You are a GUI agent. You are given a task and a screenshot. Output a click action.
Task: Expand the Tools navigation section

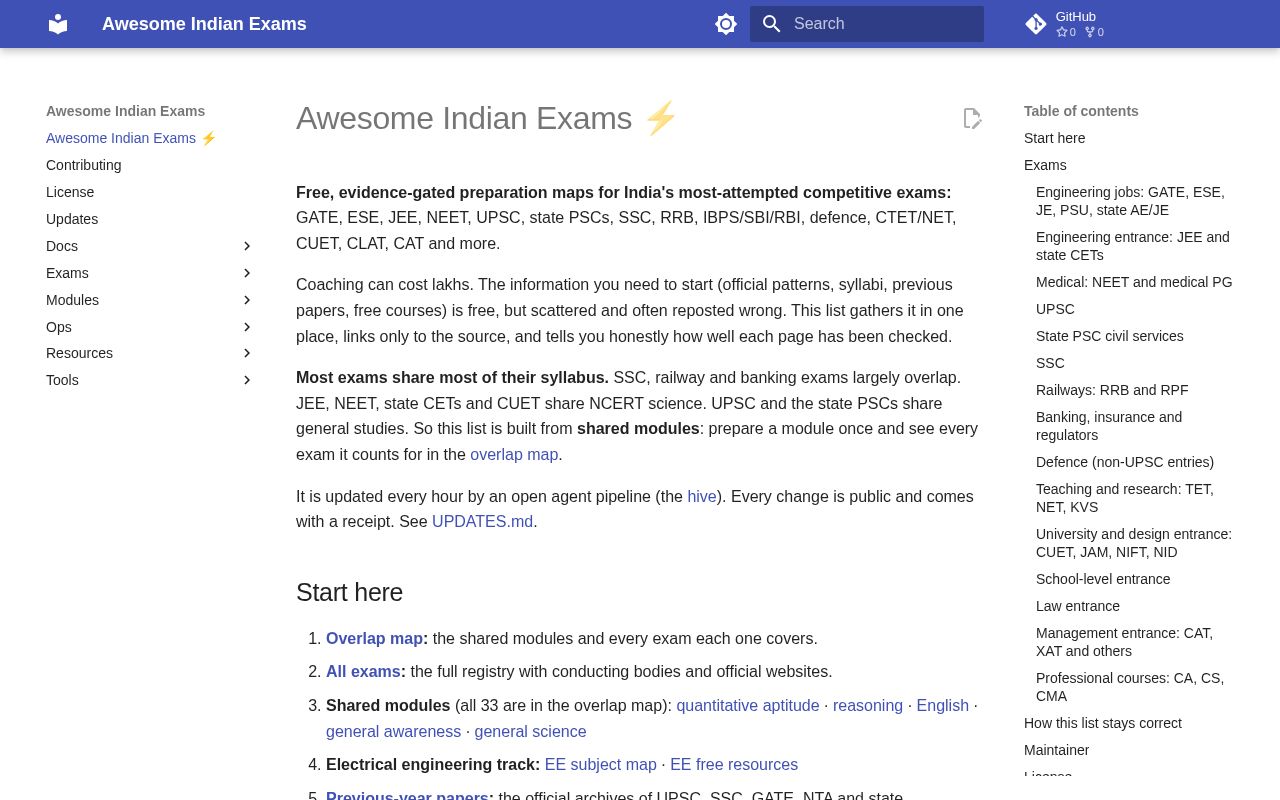(150, 380)
